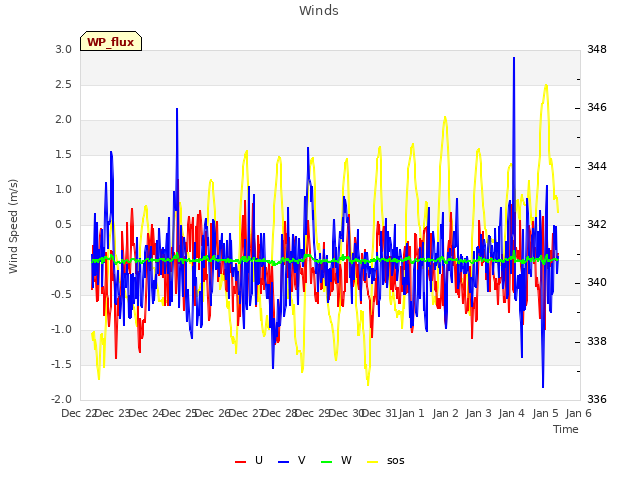Select the 'W' legend label

pyautogui.click(x=346, y=460)
